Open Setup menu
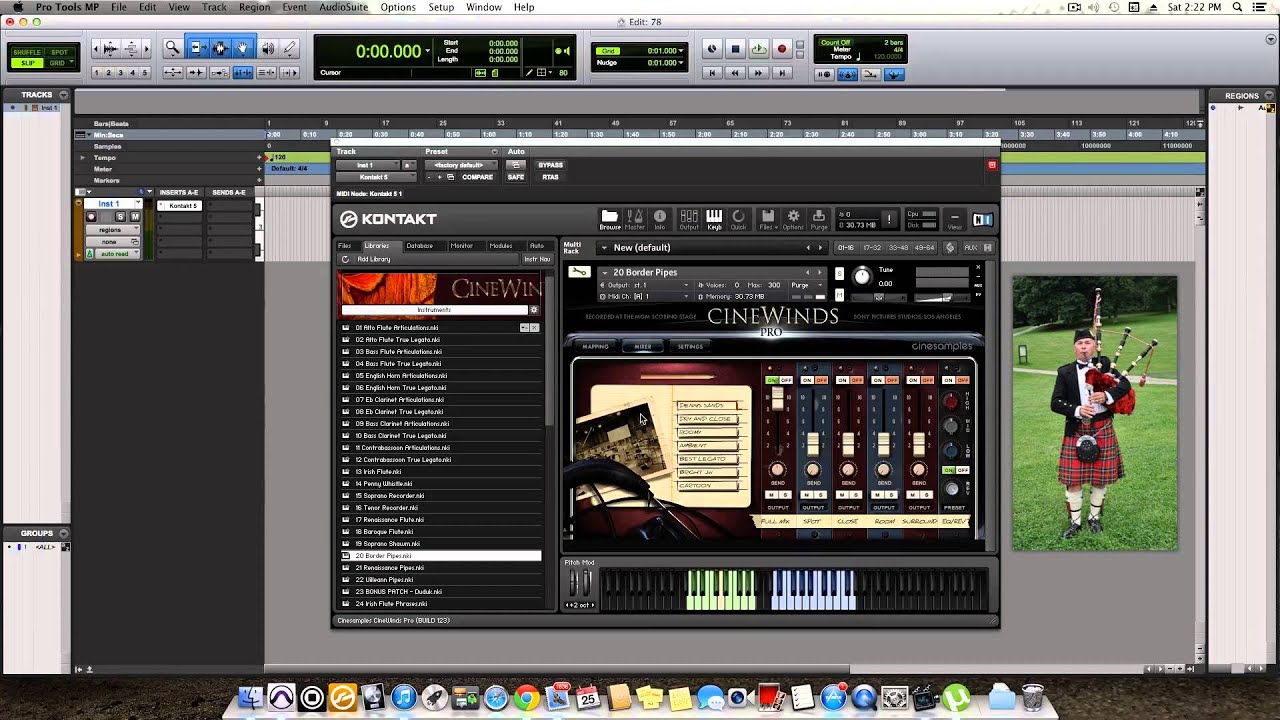The image size is (1280, 720). click(x=441, y=7)
